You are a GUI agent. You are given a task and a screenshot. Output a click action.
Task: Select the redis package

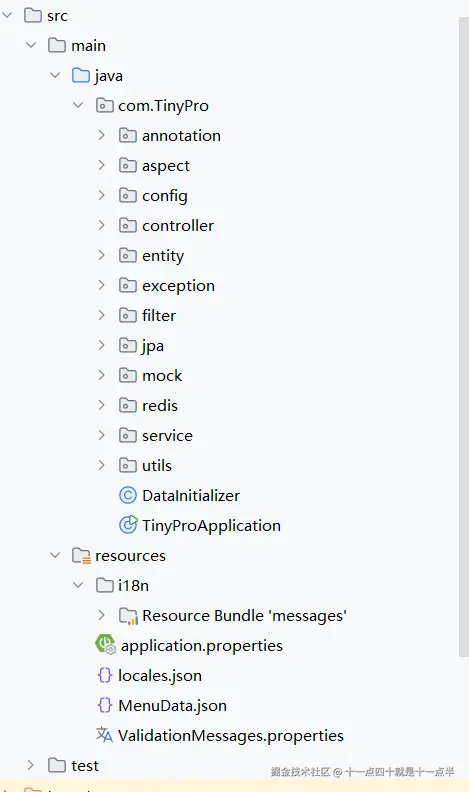point(148,406)
